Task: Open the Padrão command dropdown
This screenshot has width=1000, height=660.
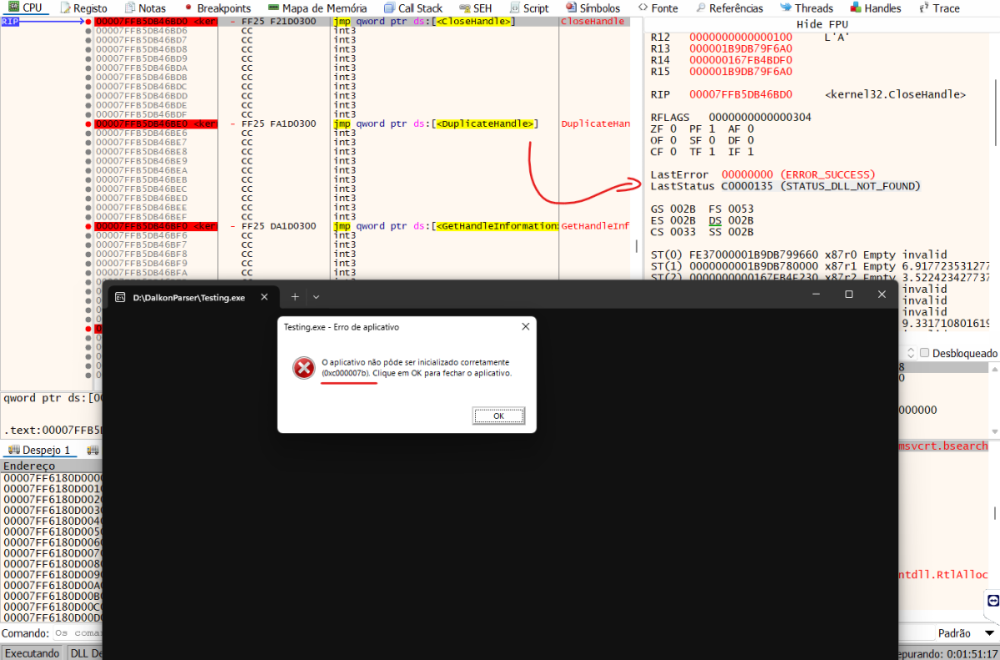Action: pos(961,633)
